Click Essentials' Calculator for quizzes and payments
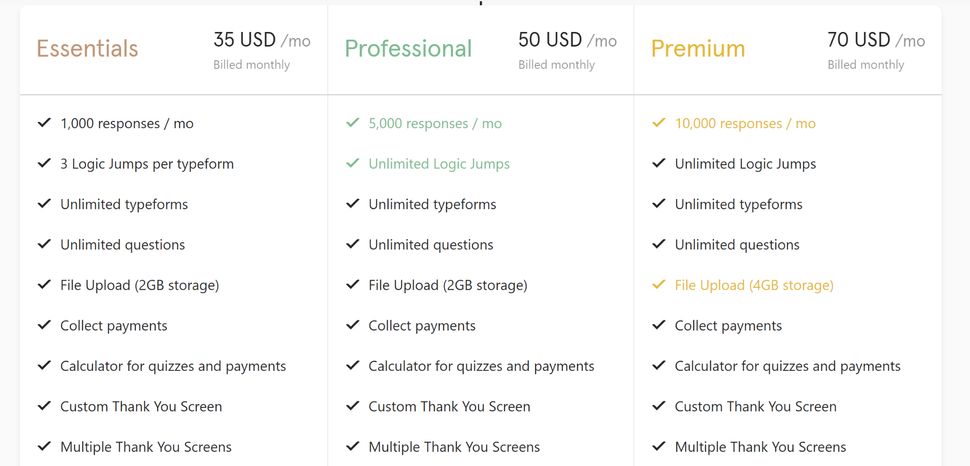The width and height of the screenshot is (970, 466). click(173, 366)
